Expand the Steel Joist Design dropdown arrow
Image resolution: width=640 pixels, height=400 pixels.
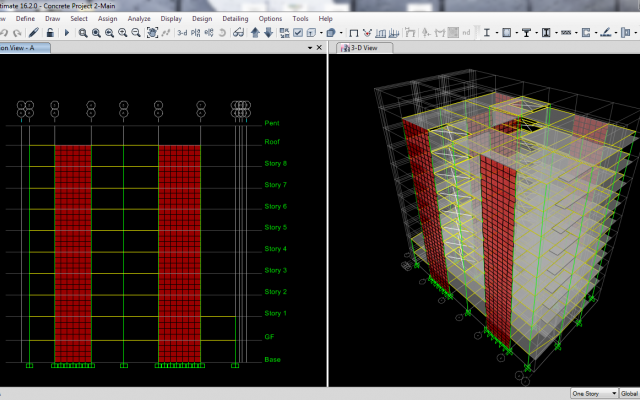[576, 33]
